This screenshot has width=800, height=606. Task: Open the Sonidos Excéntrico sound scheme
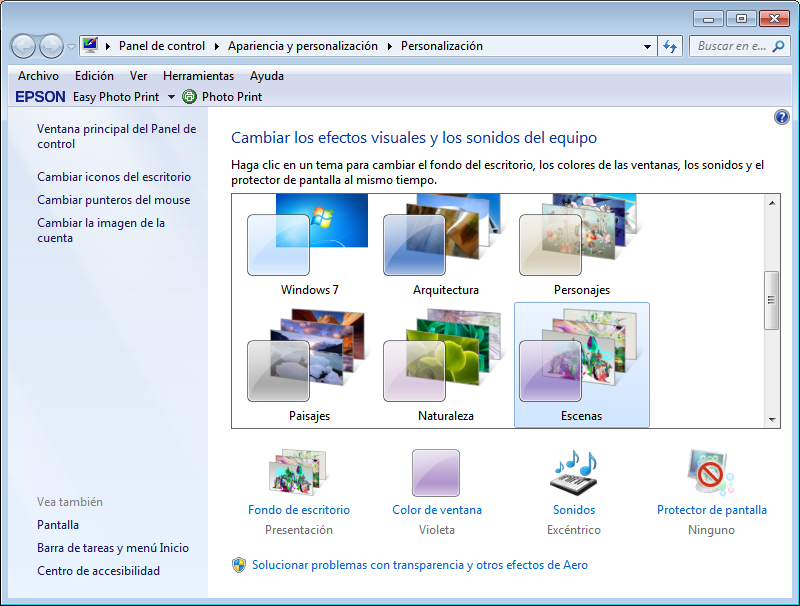click(574, 510)
